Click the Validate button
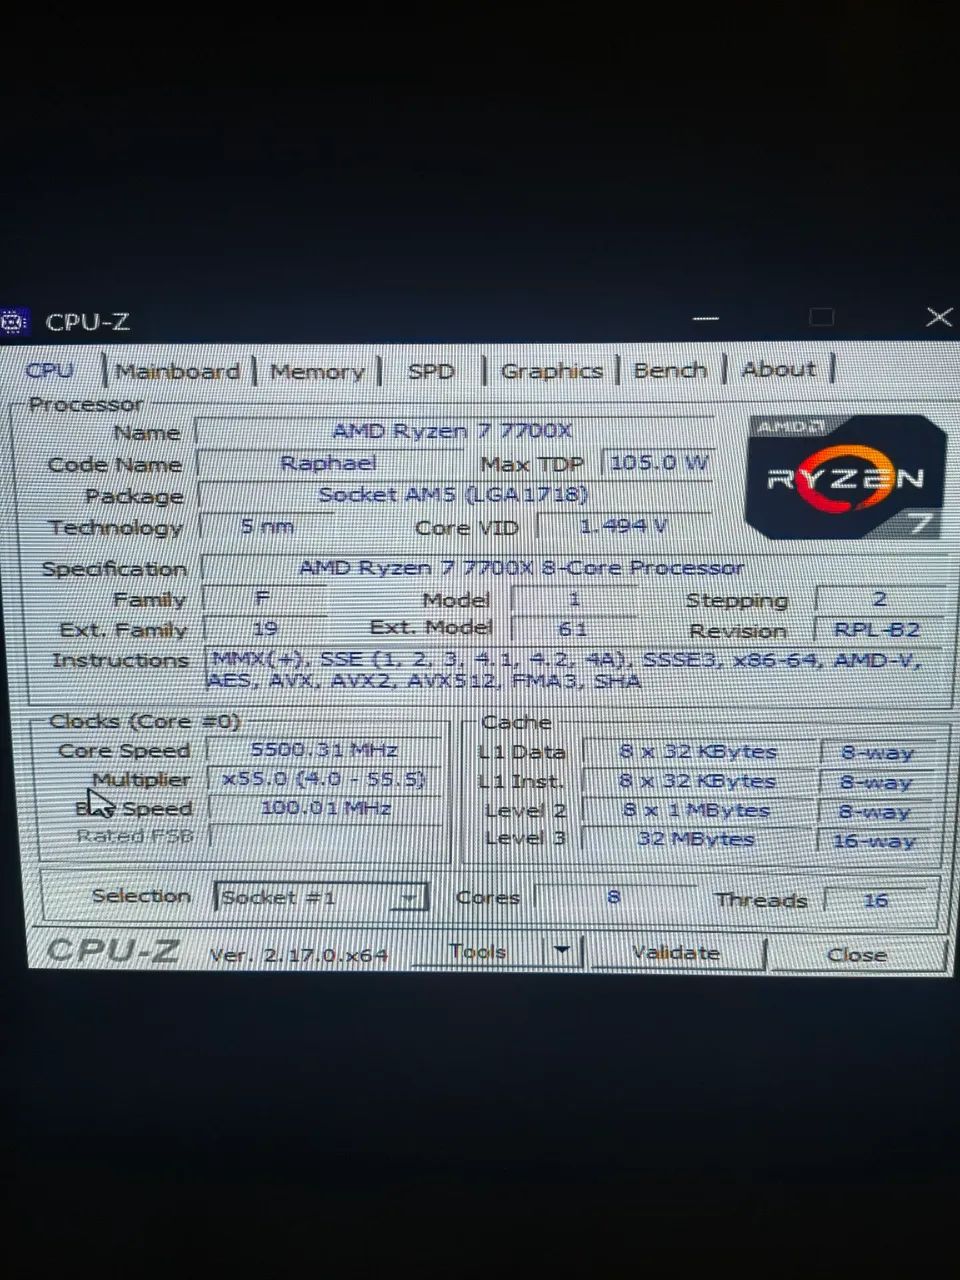The height and width of the screenshot is (1280, 960). pos(676,953)
